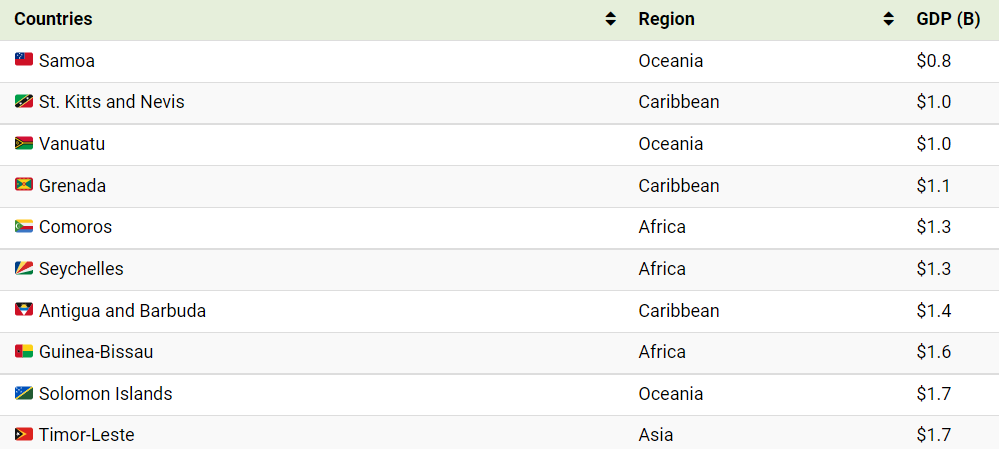Click the Vanuatu flag icon

(x=24, y=143)
